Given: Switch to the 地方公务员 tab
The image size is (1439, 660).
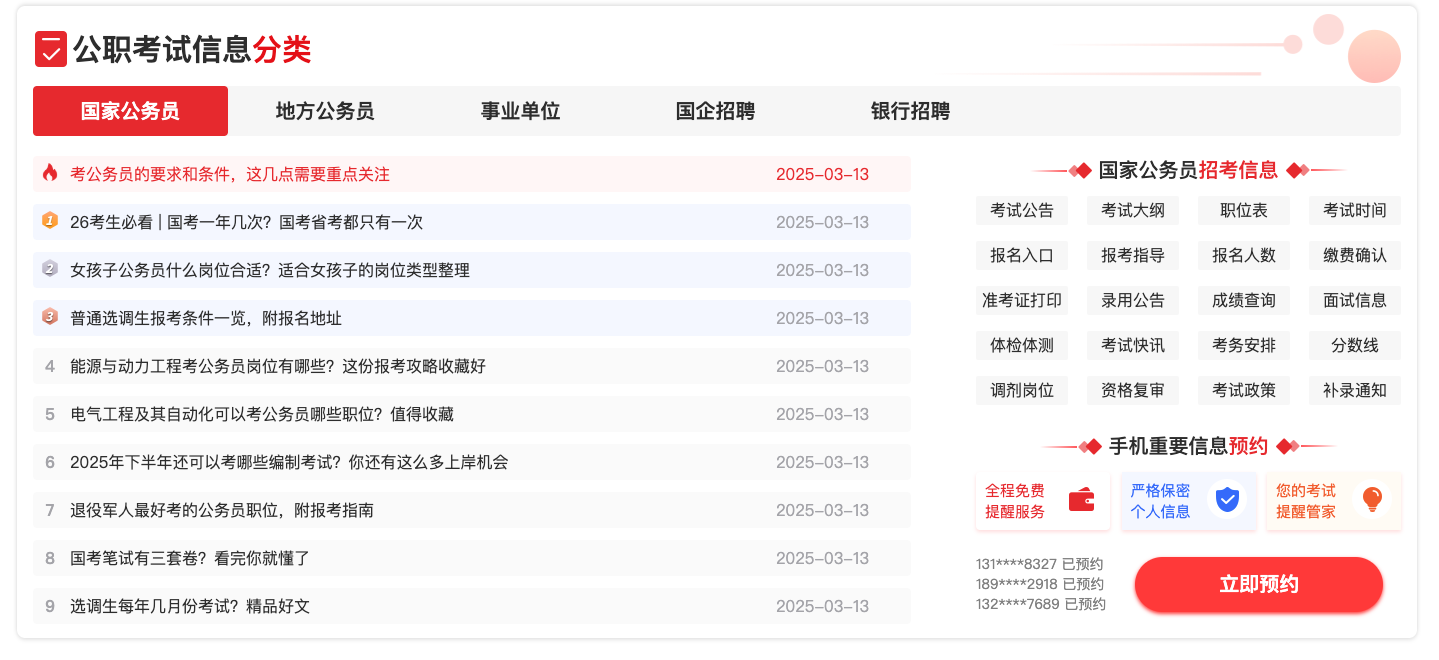Looking at the screenshot, I should pyautogui.click(x=325, y=111).
